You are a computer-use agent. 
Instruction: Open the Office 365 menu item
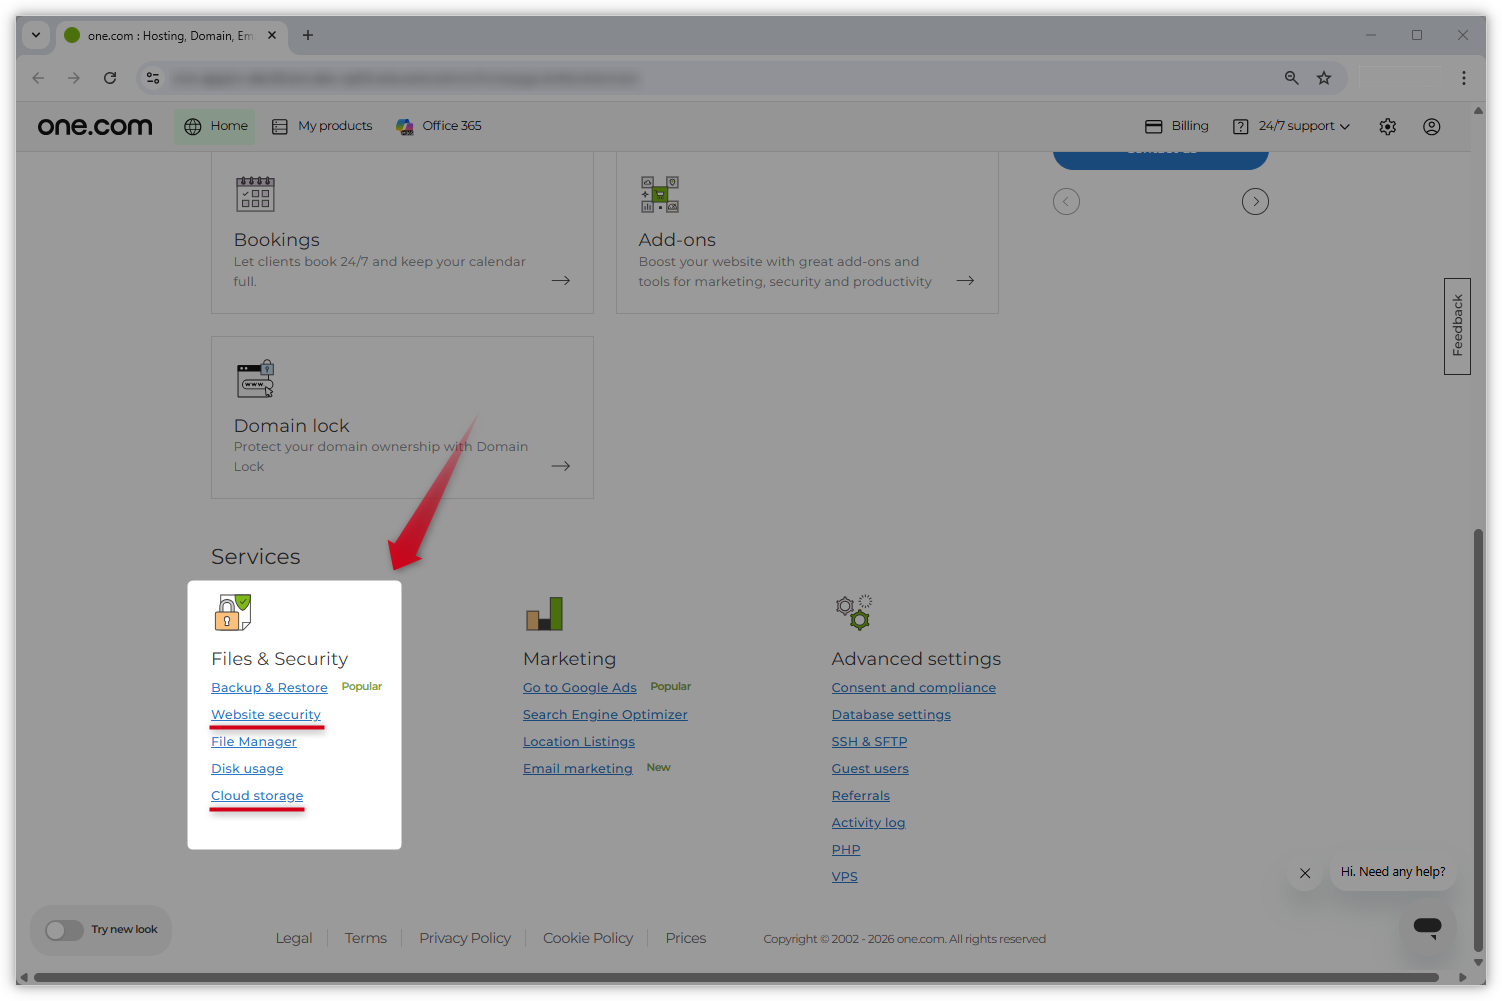pyautogui.click(x=439, y=126)
